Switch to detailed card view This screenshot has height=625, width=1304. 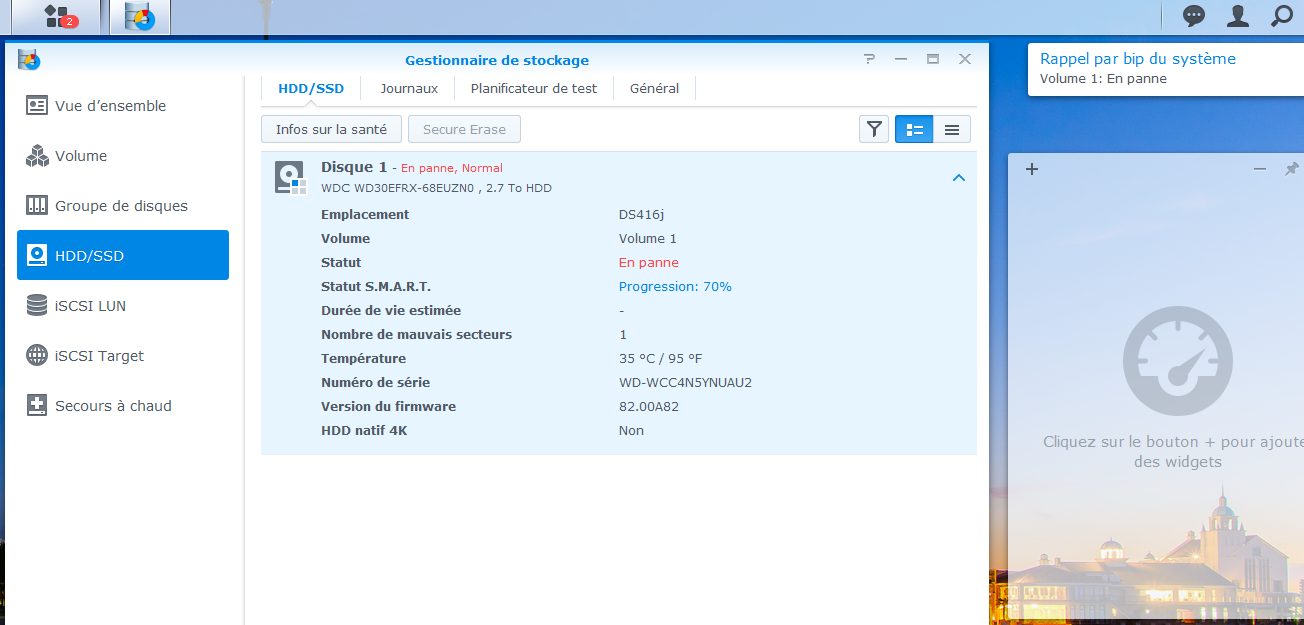point(914,129)
